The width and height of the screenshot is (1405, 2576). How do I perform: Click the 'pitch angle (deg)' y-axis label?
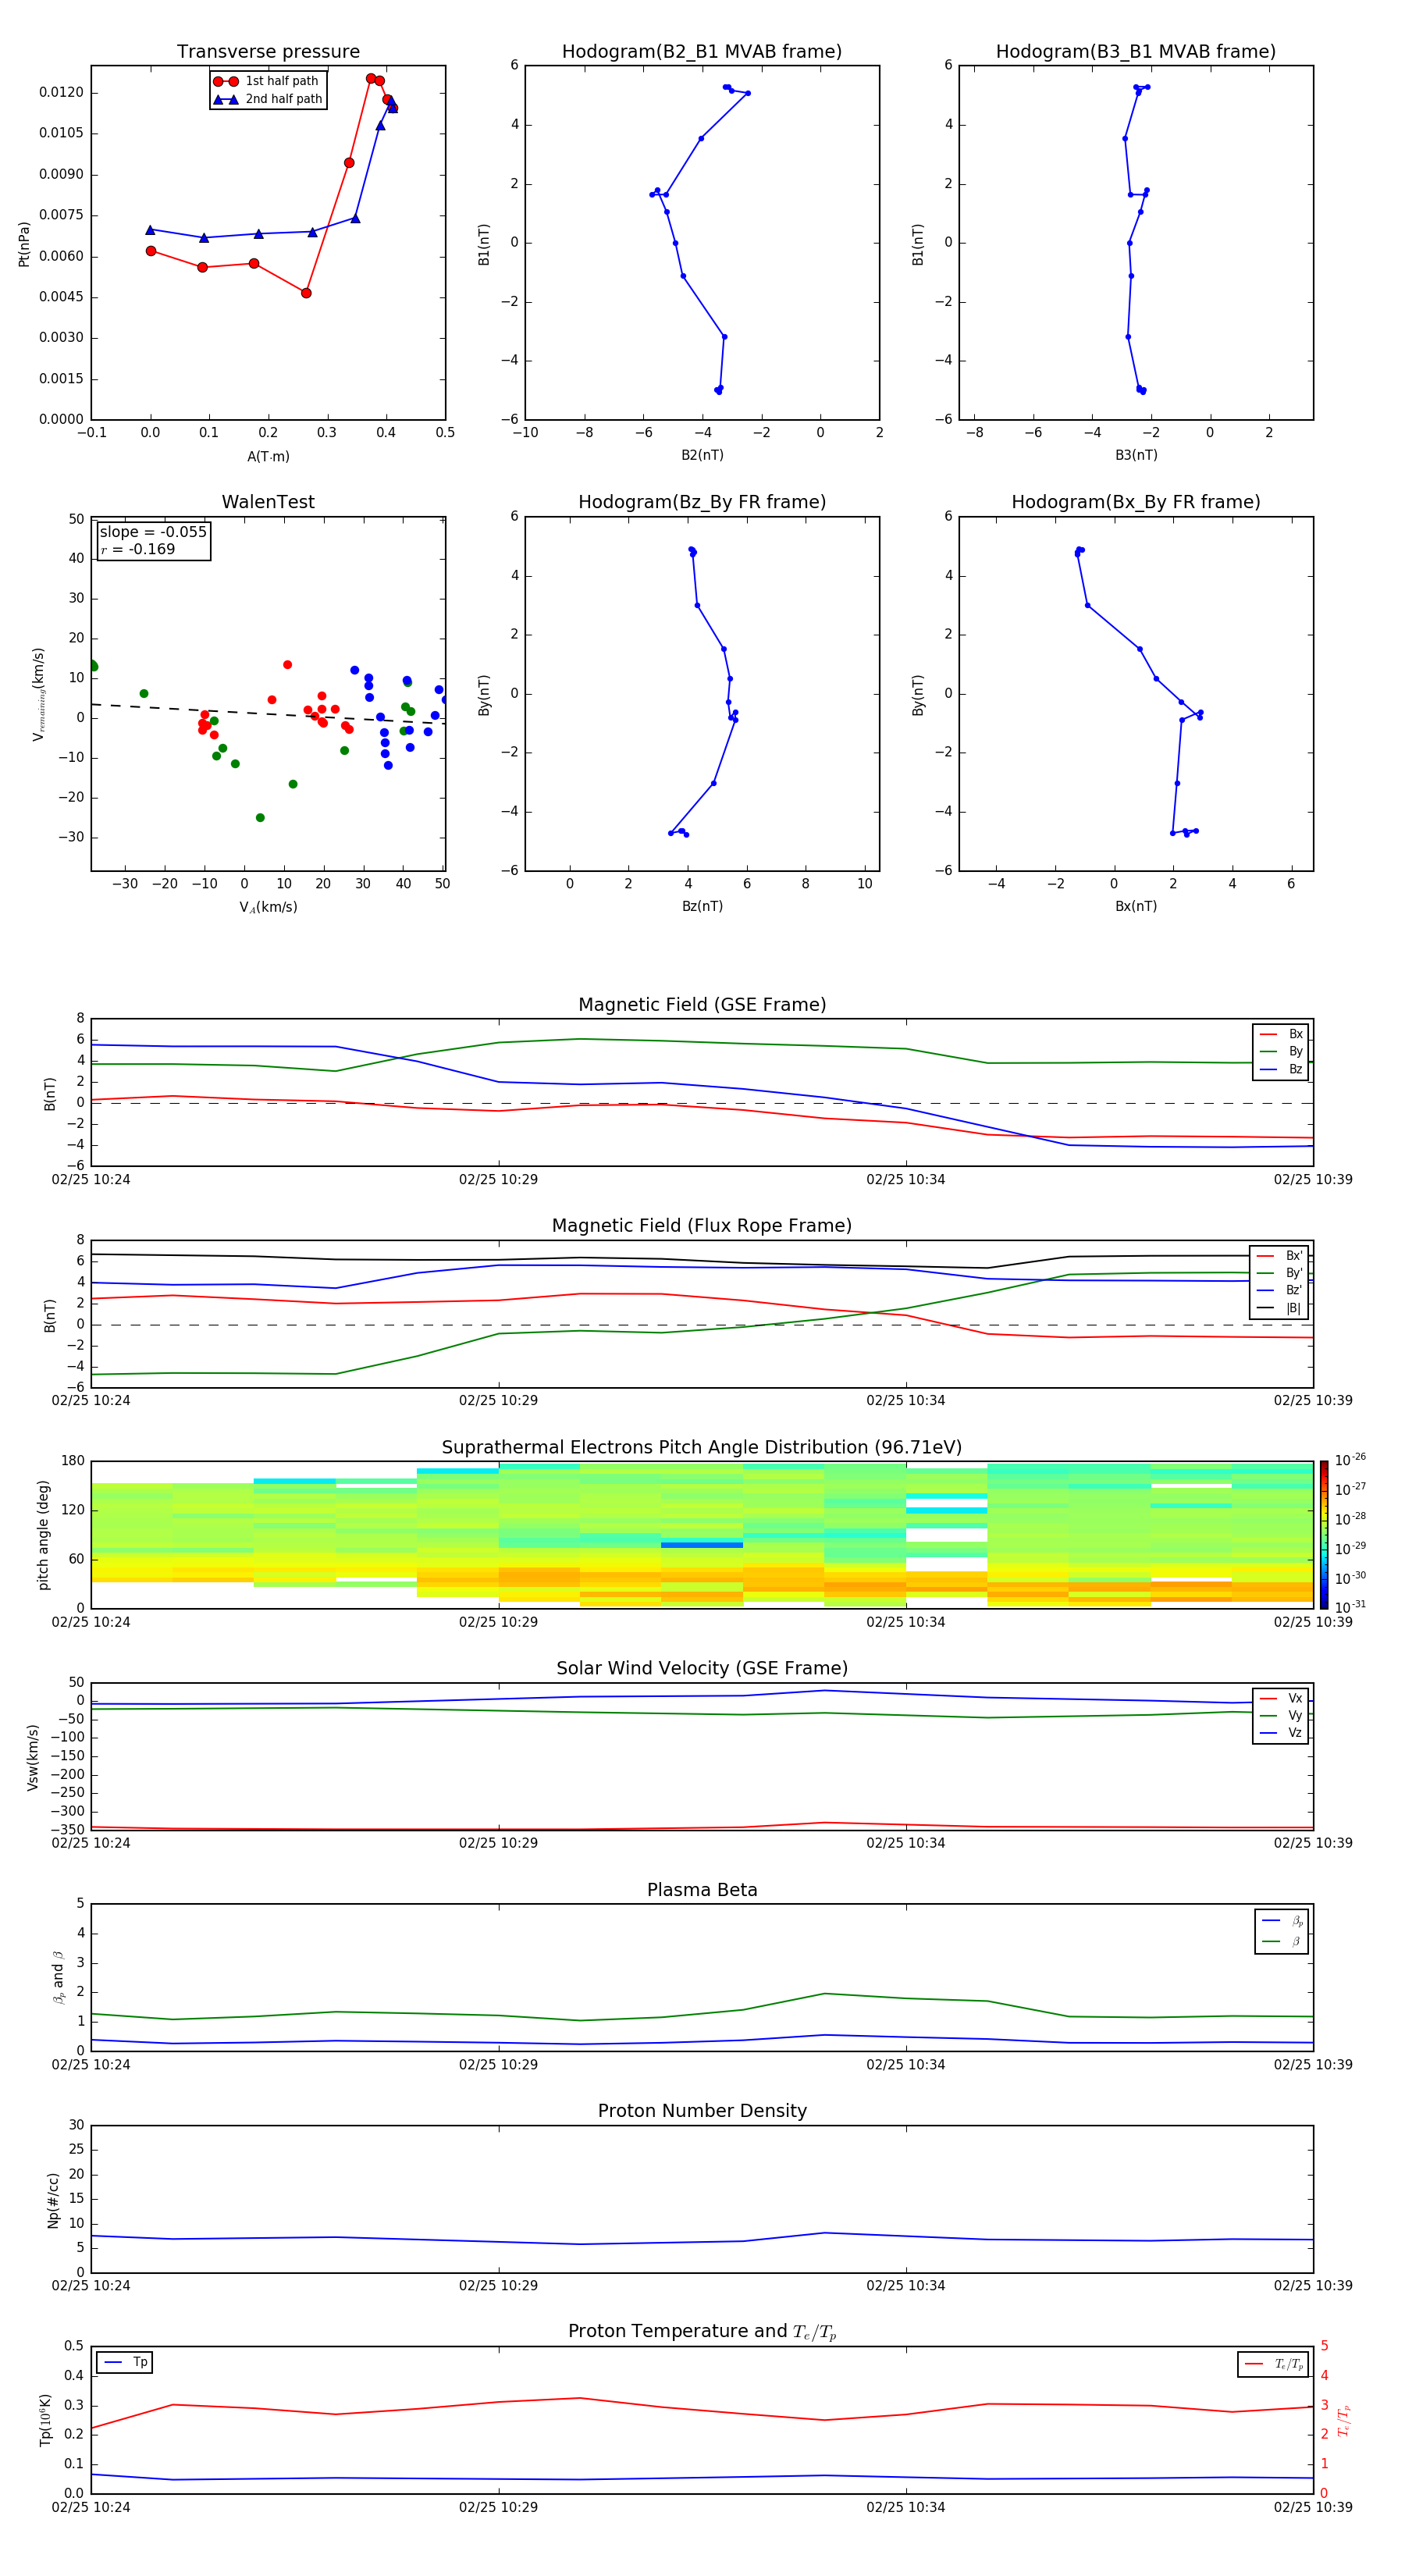(43, 1535)
